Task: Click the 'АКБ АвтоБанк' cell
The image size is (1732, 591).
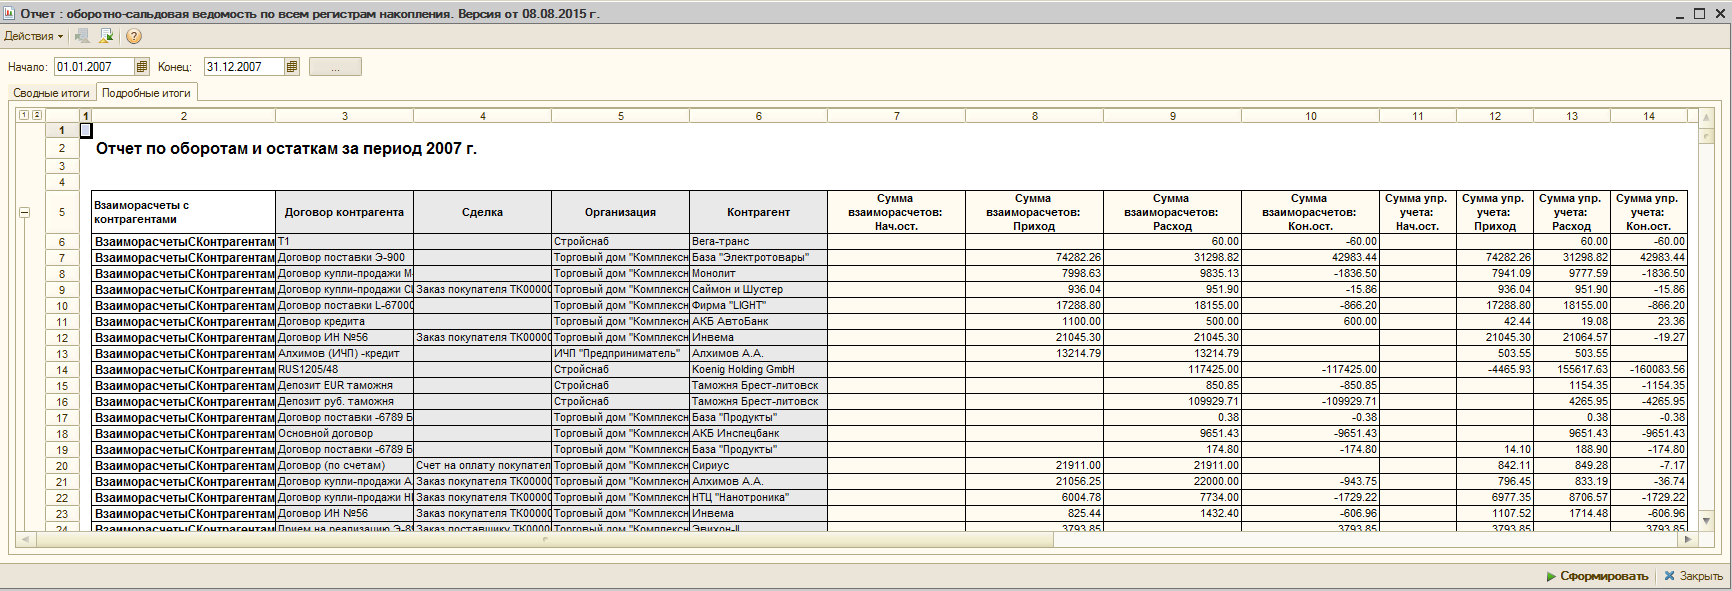Action: pyautogui.click(x=758, y=322)
